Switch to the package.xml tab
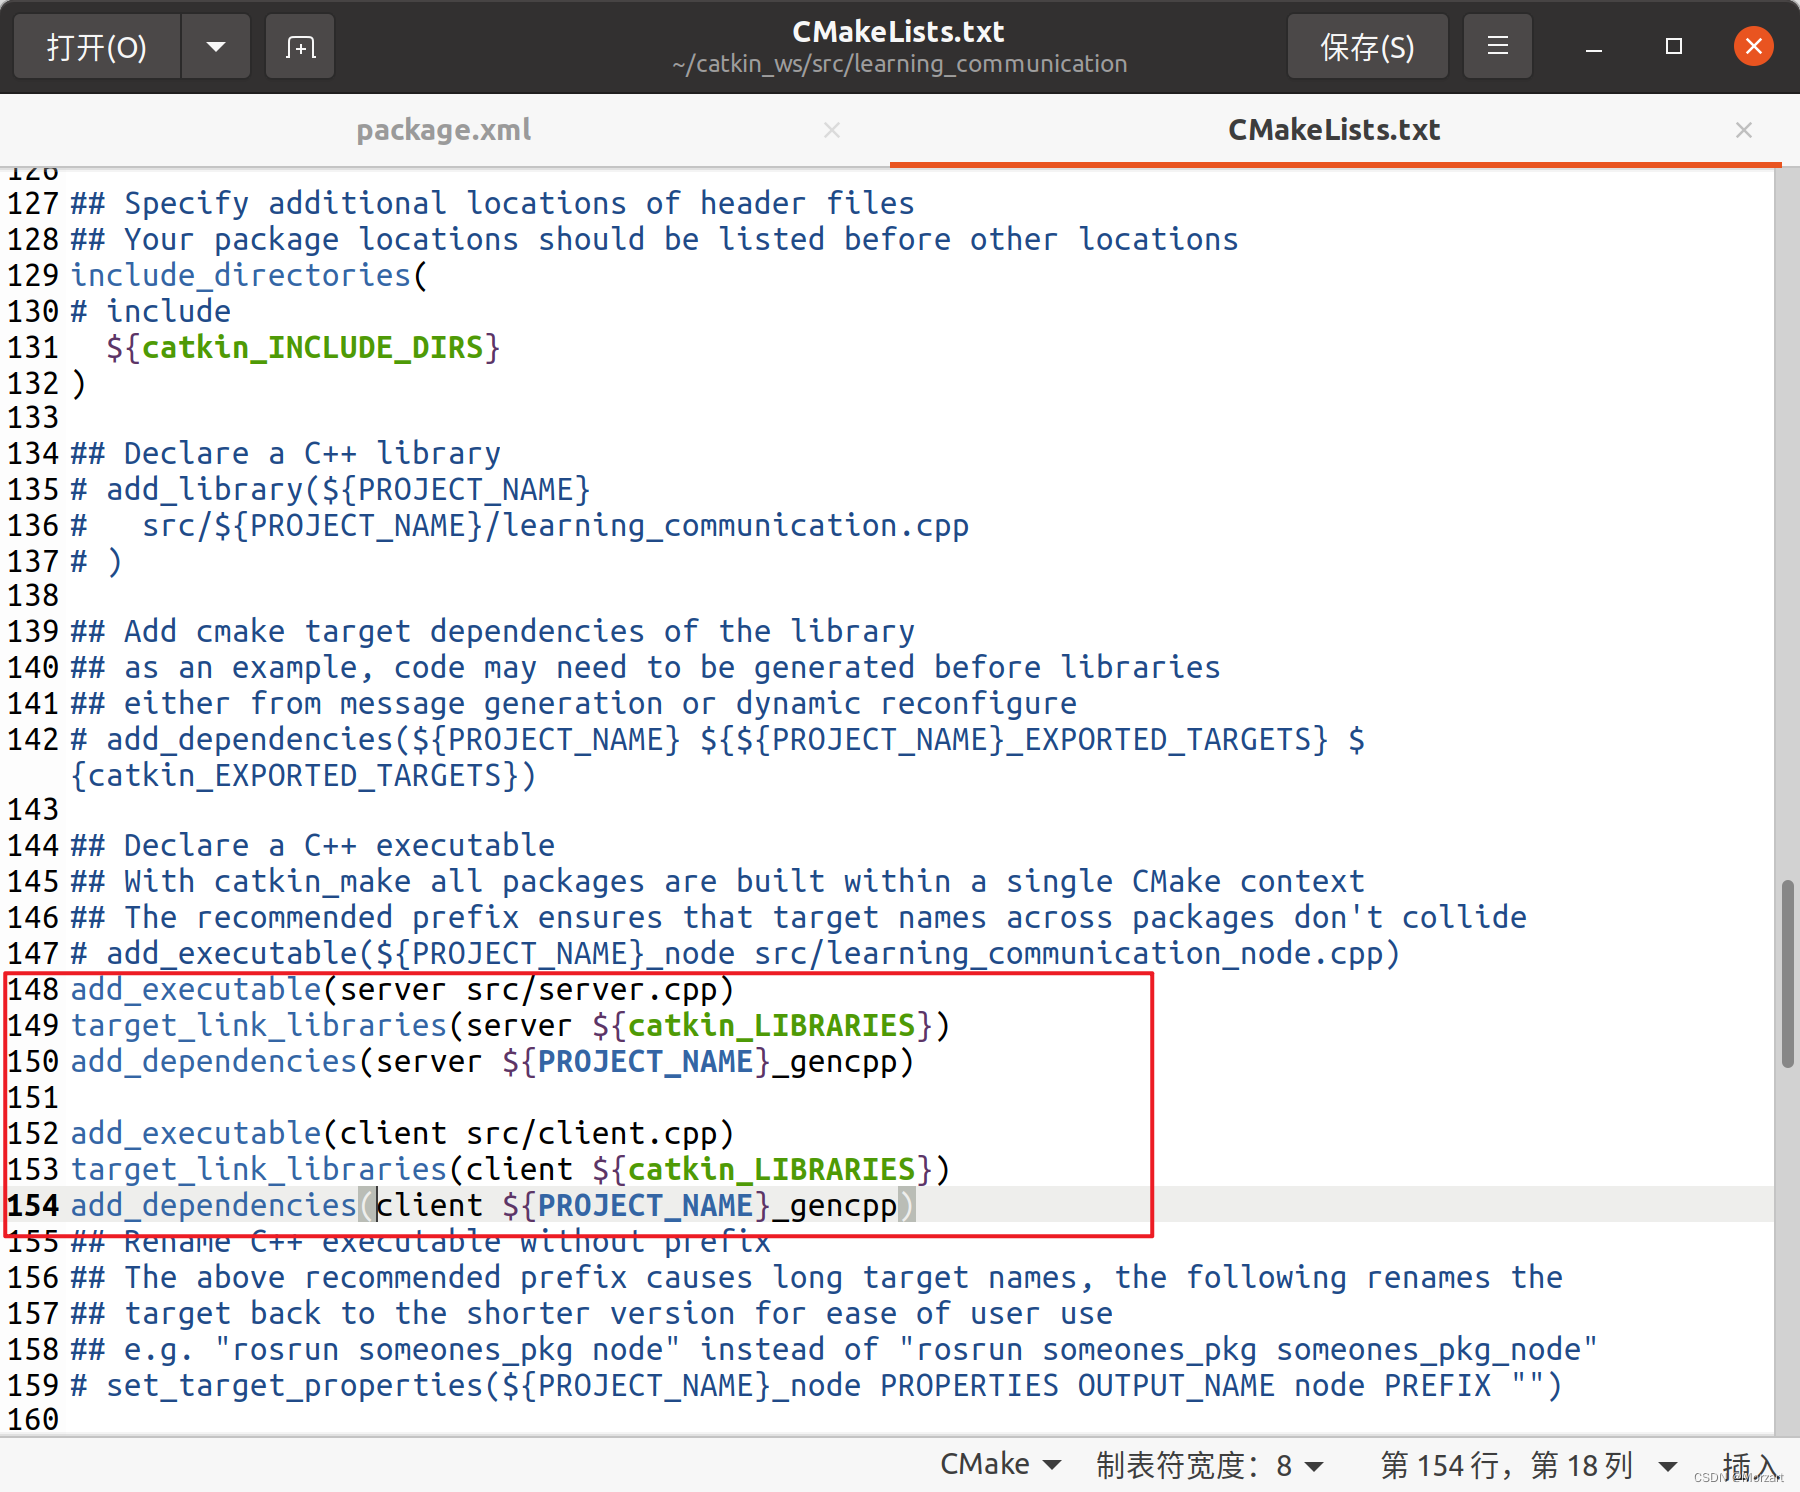This screenshot has width=1800, height=1492. point(444,130)
